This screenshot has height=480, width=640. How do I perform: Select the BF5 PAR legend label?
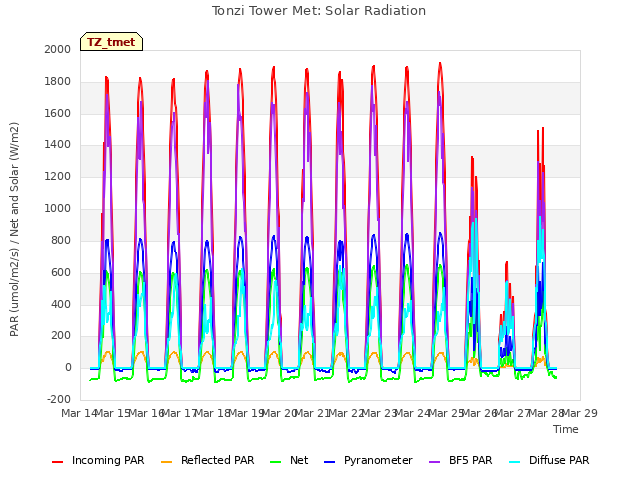(471, 460)
